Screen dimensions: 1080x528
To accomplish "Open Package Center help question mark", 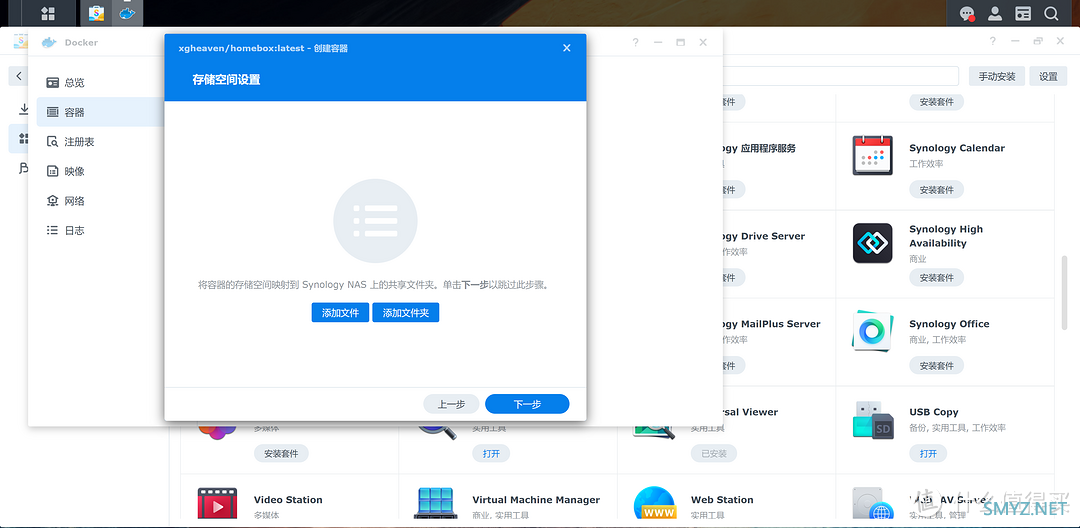I will click(993, 42).
